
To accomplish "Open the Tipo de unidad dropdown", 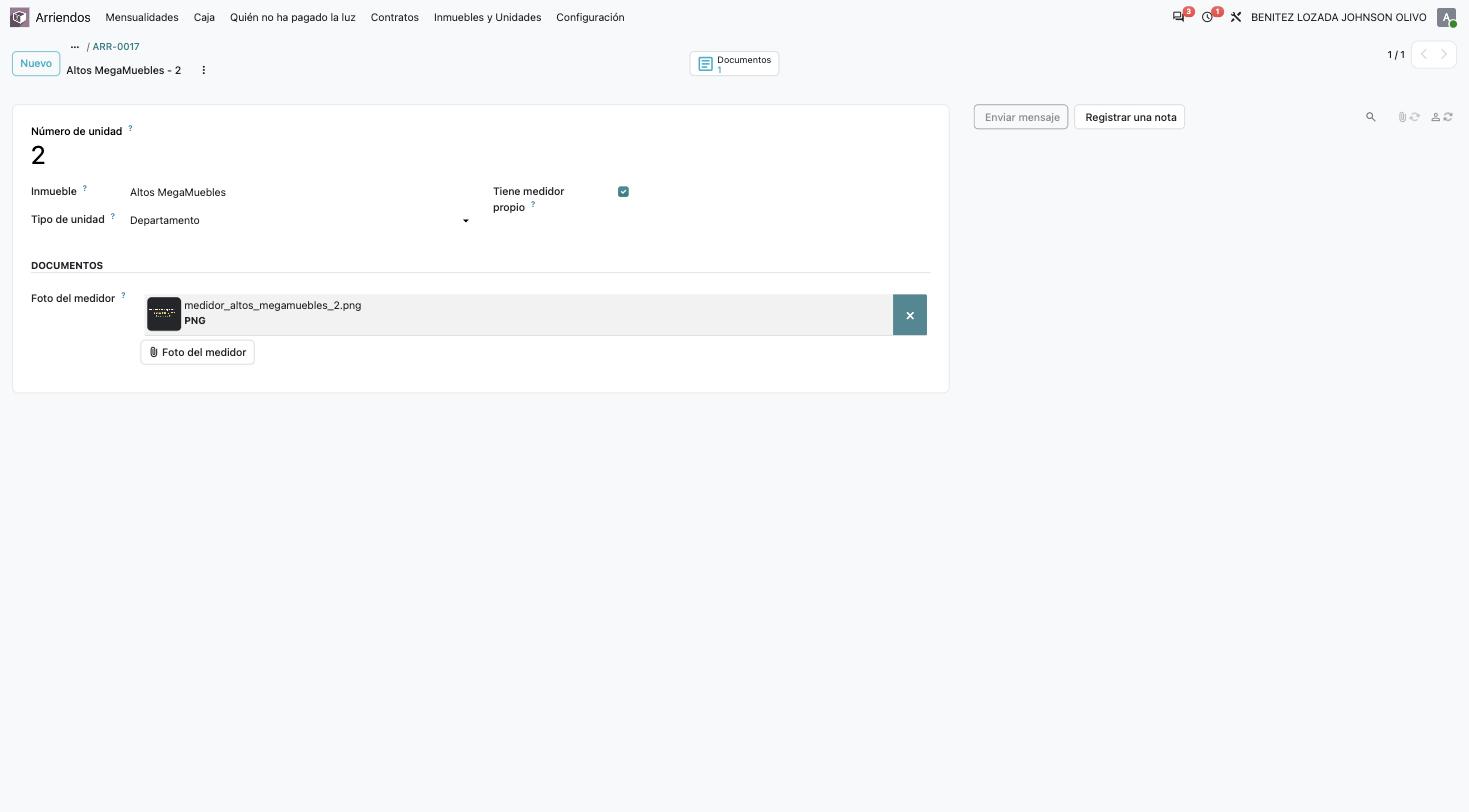I will (x=300, y=220).
